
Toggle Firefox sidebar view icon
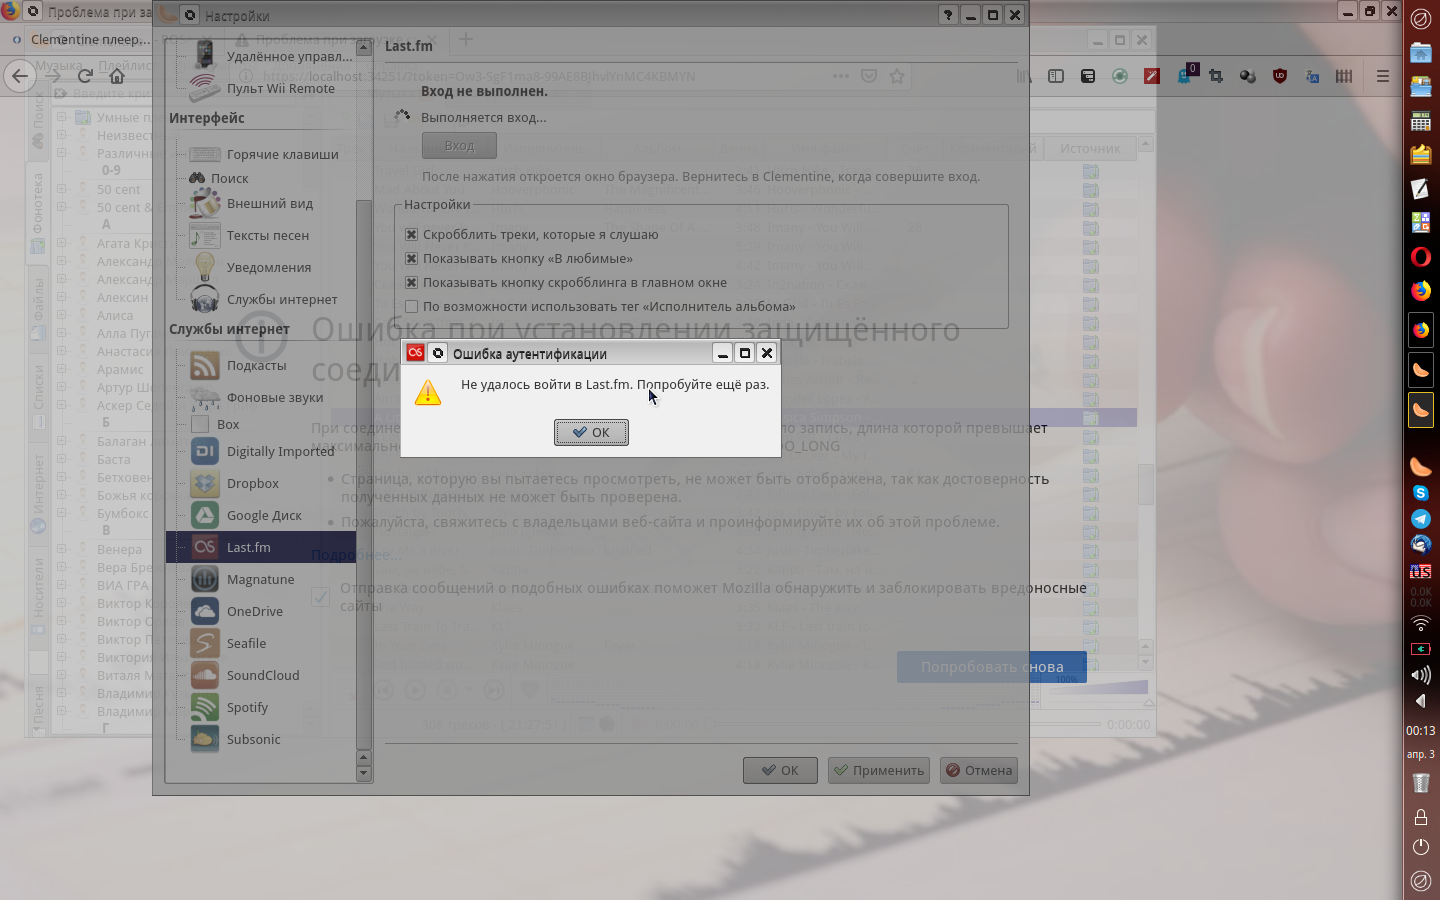coord(1056,76)
